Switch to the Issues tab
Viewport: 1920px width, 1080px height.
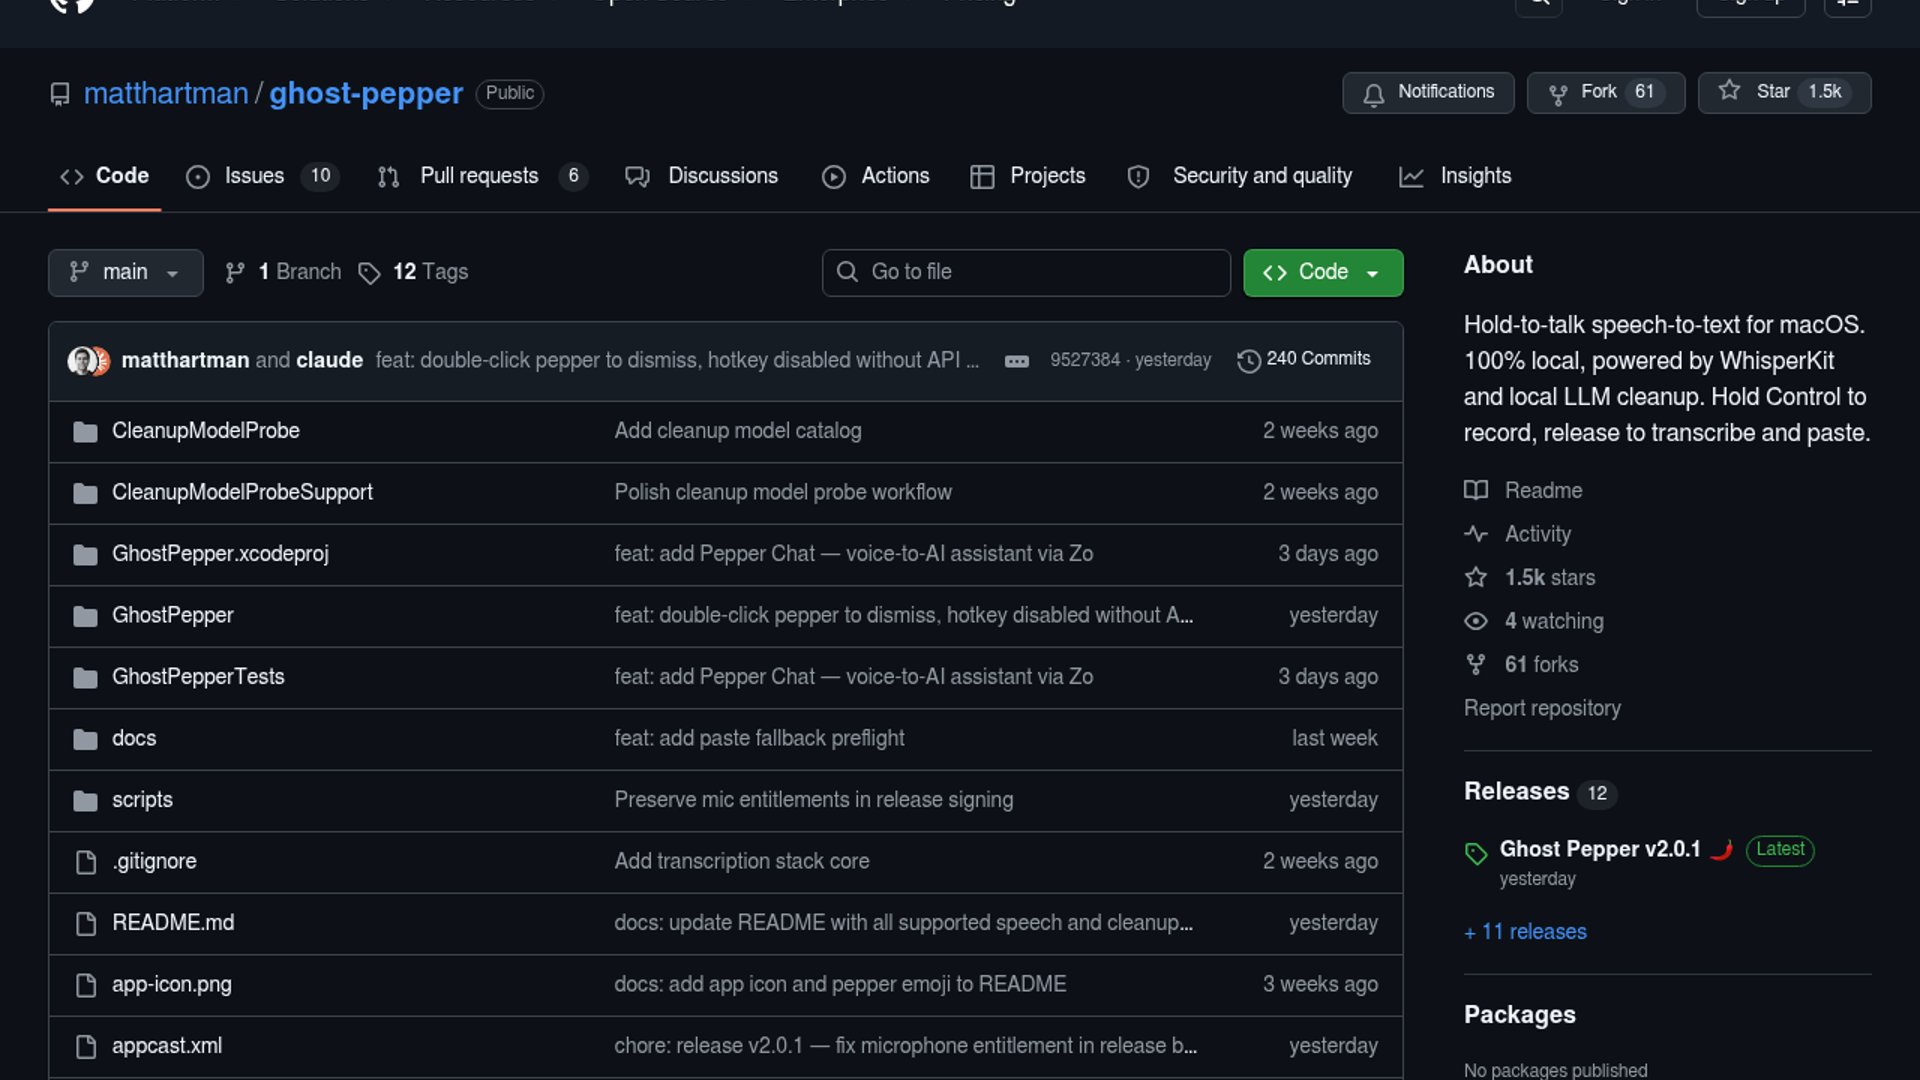tap(254, 176)
